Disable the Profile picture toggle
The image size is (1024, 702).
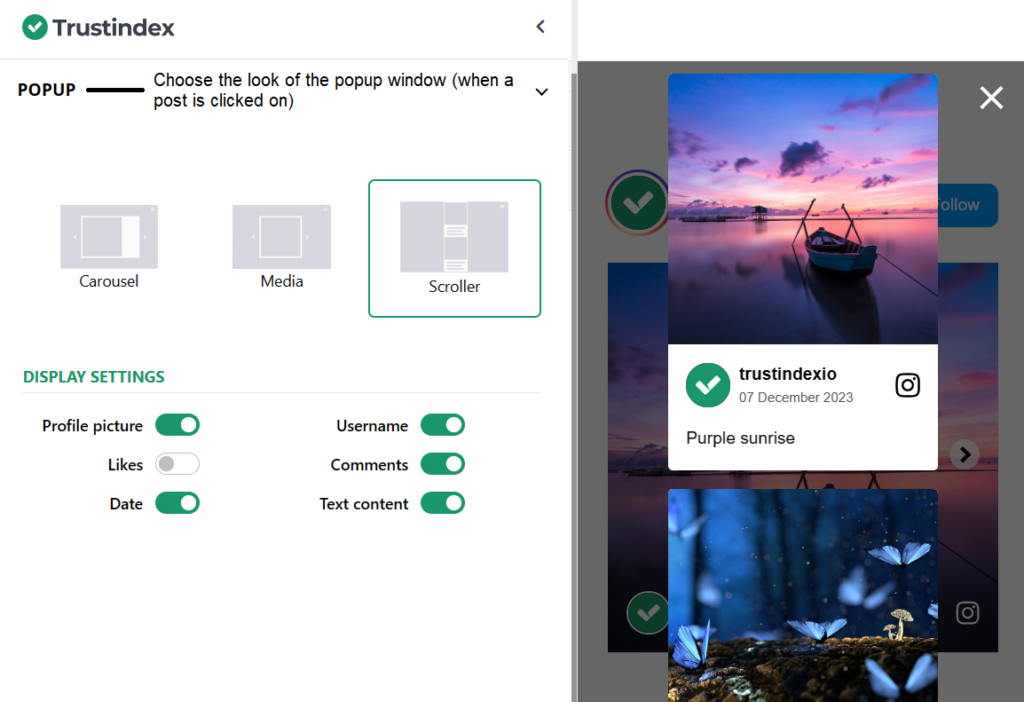(177, 426)
